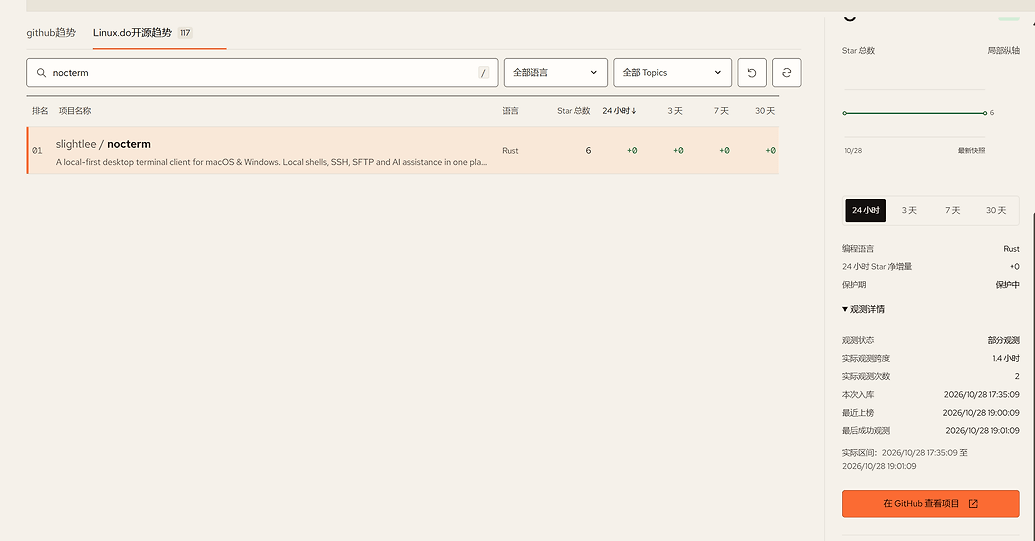
Task: Click the 排名 column header
Action: 40,111
